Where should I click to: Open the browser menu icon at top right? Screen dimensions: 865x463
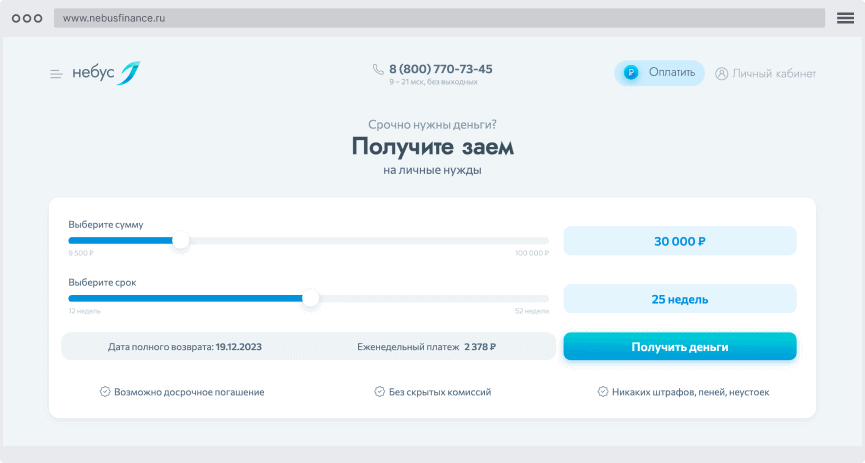point(845,18)
